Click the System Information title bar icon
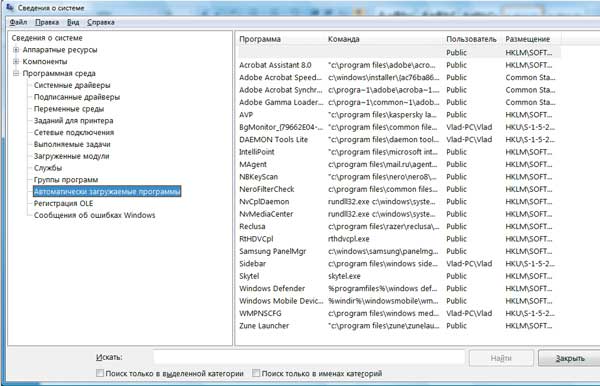The image size is (600, 386). coord(10,7)
